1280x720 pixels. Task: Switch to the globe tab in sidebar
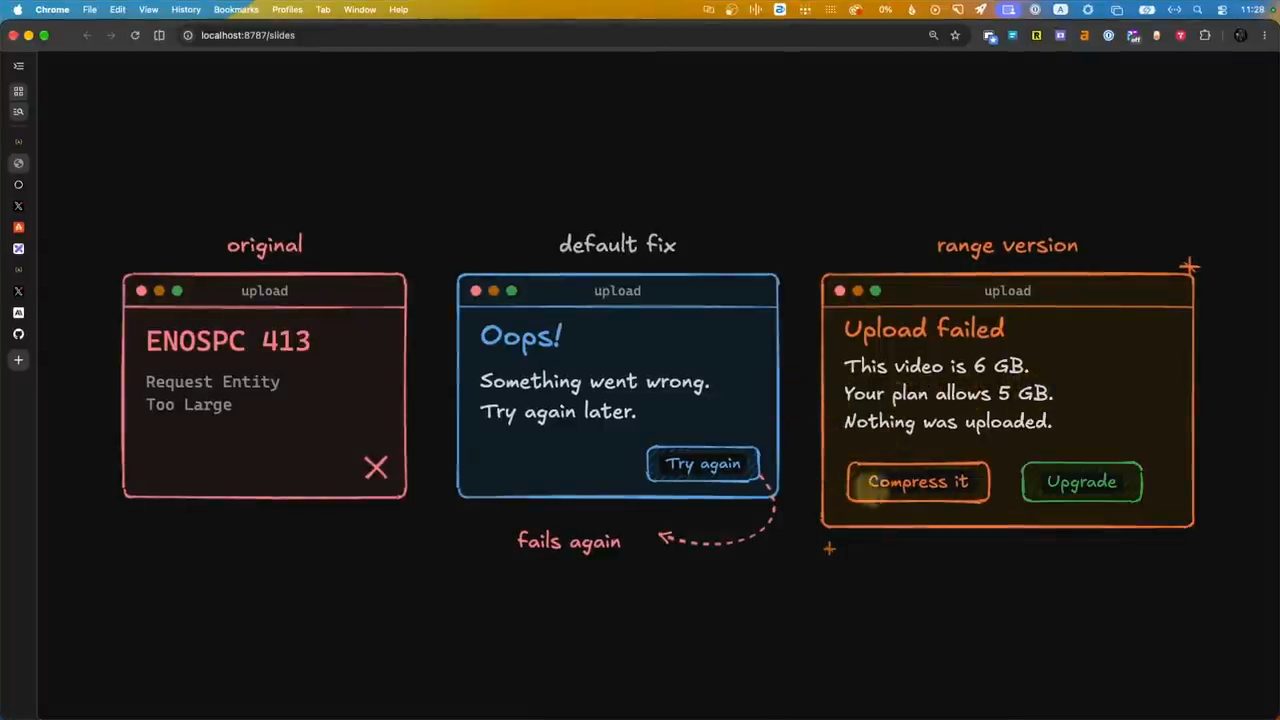pos(18,163)
